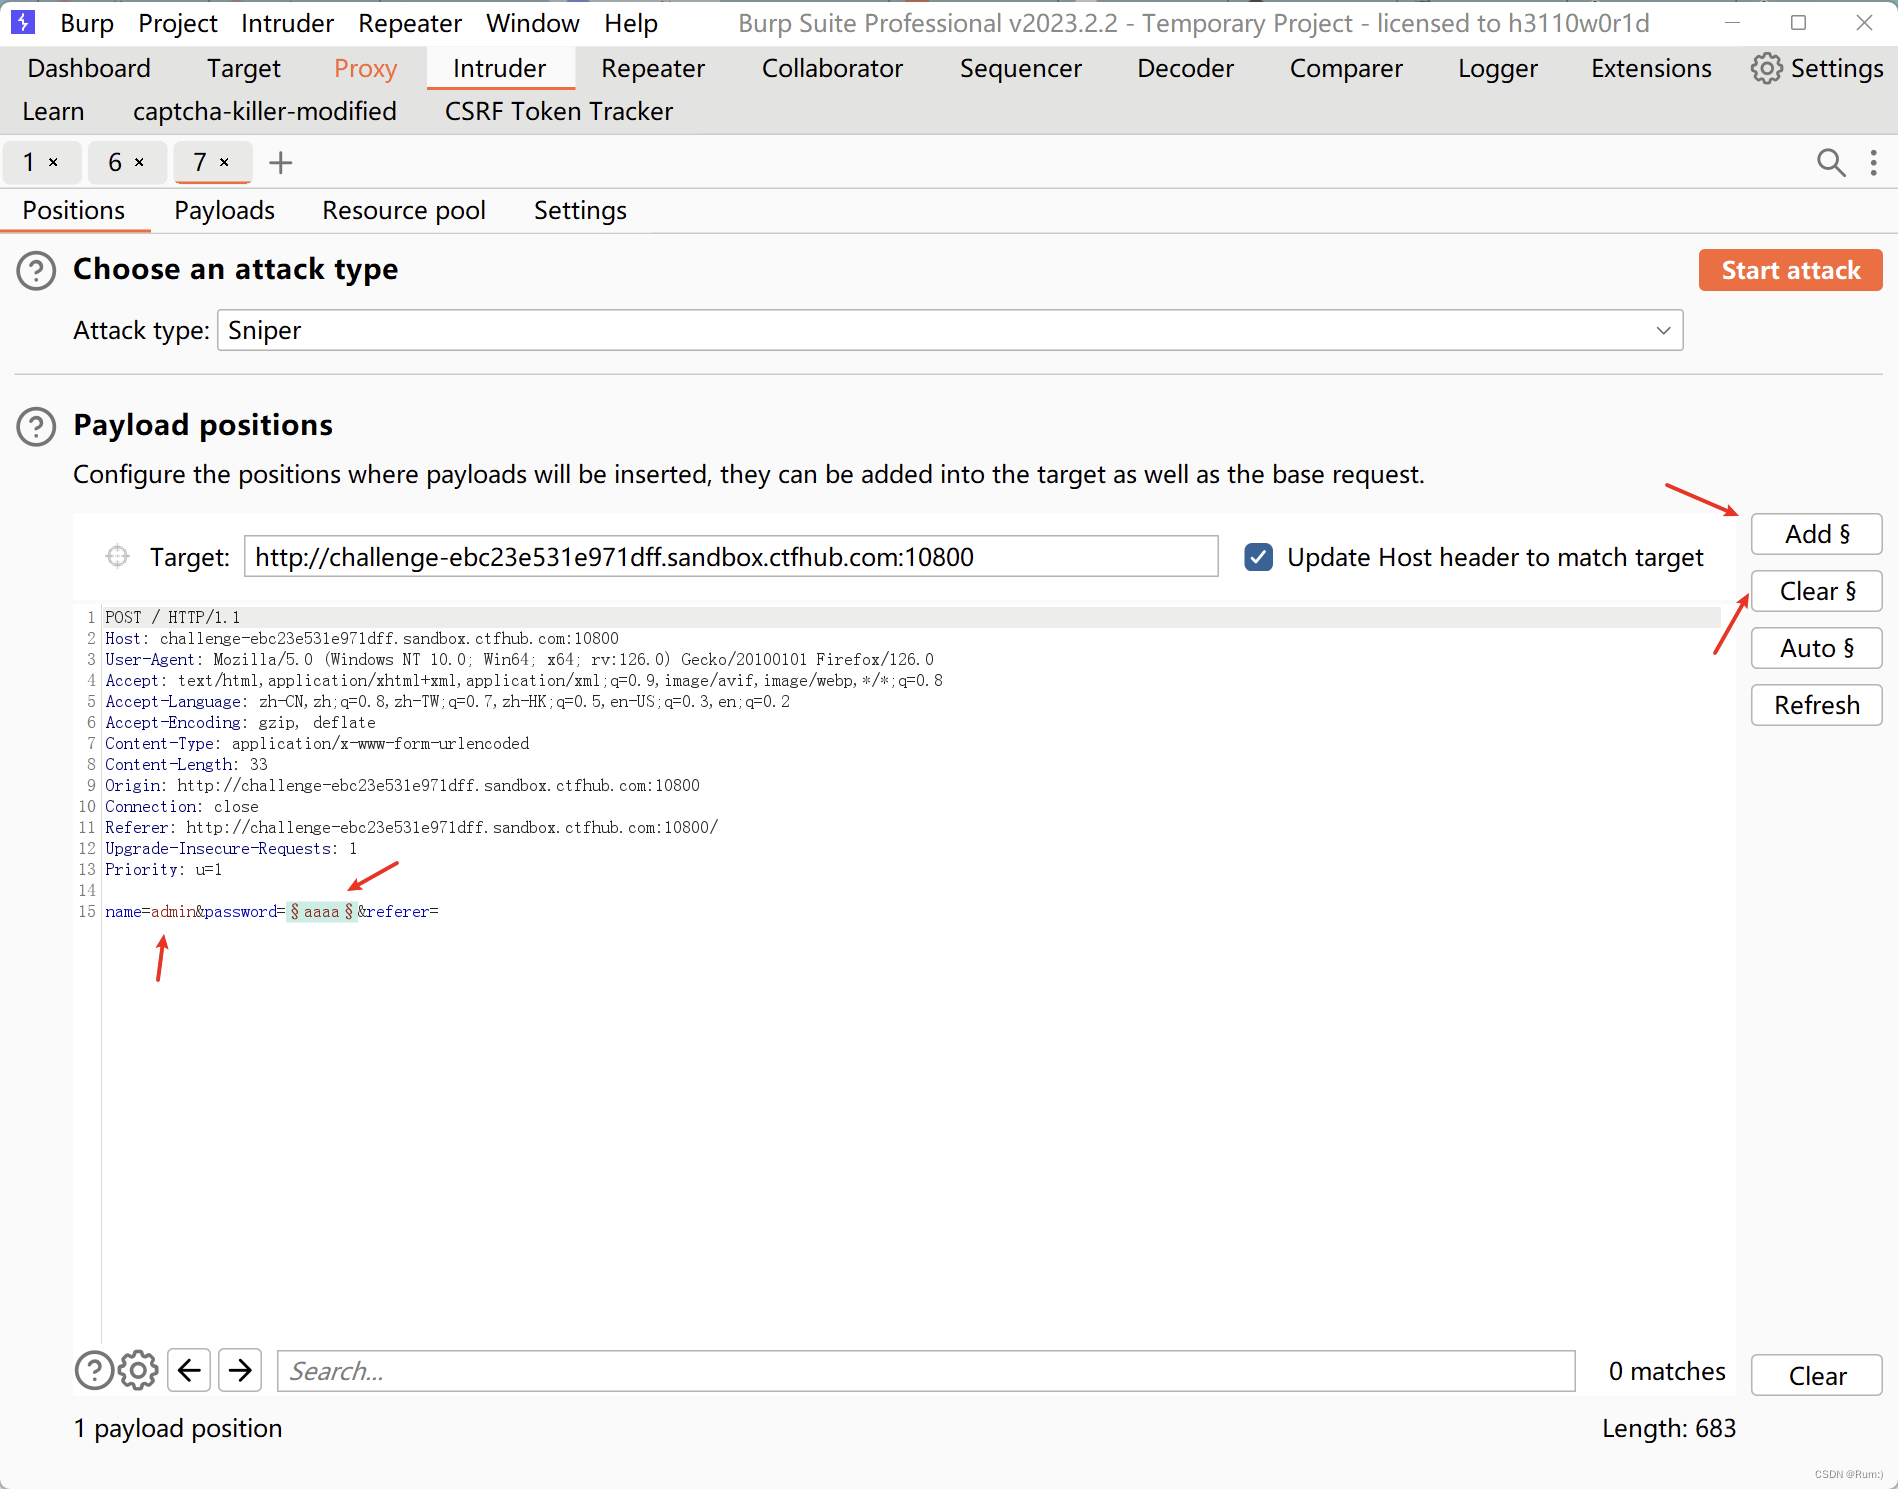Open the three-dot tab options menu
The height and width of the screenshot is (1489, 1898).
(1874, 162)
